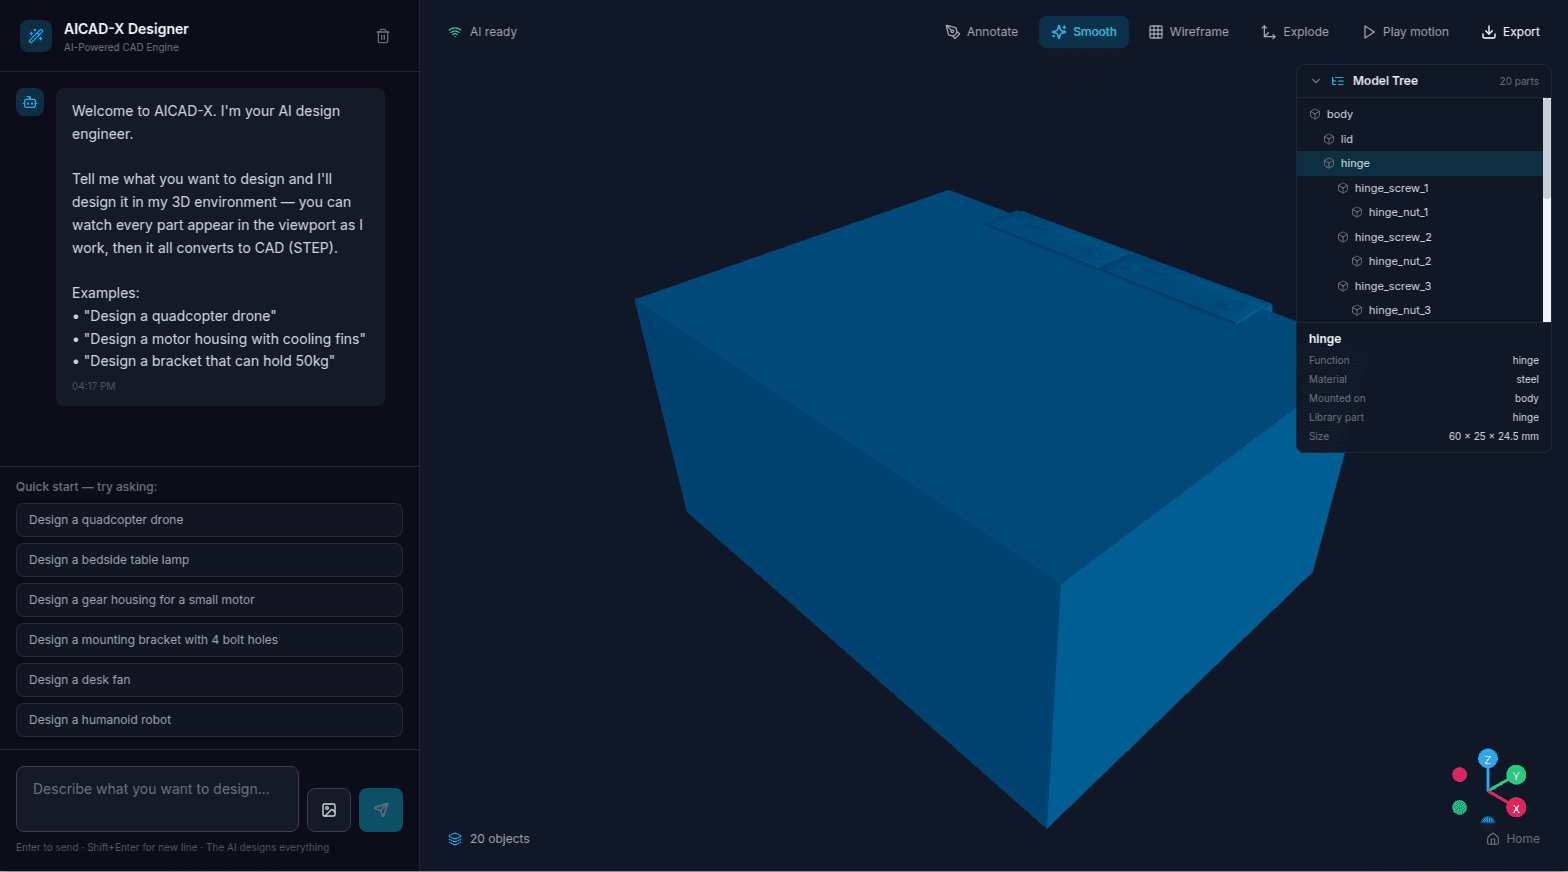This screenshot has width=1568, height=872.
Task: Click the wifi AI ready status icon
Action: 455,32
